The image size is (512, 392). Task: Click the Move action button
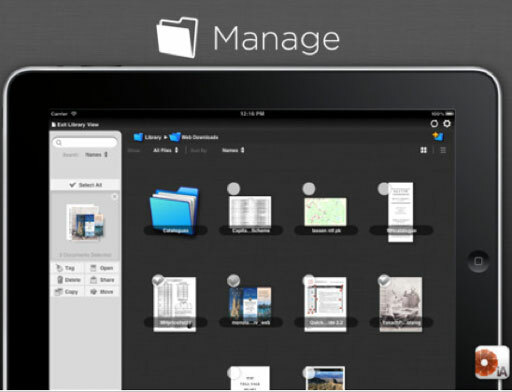(x=102, y=292)
